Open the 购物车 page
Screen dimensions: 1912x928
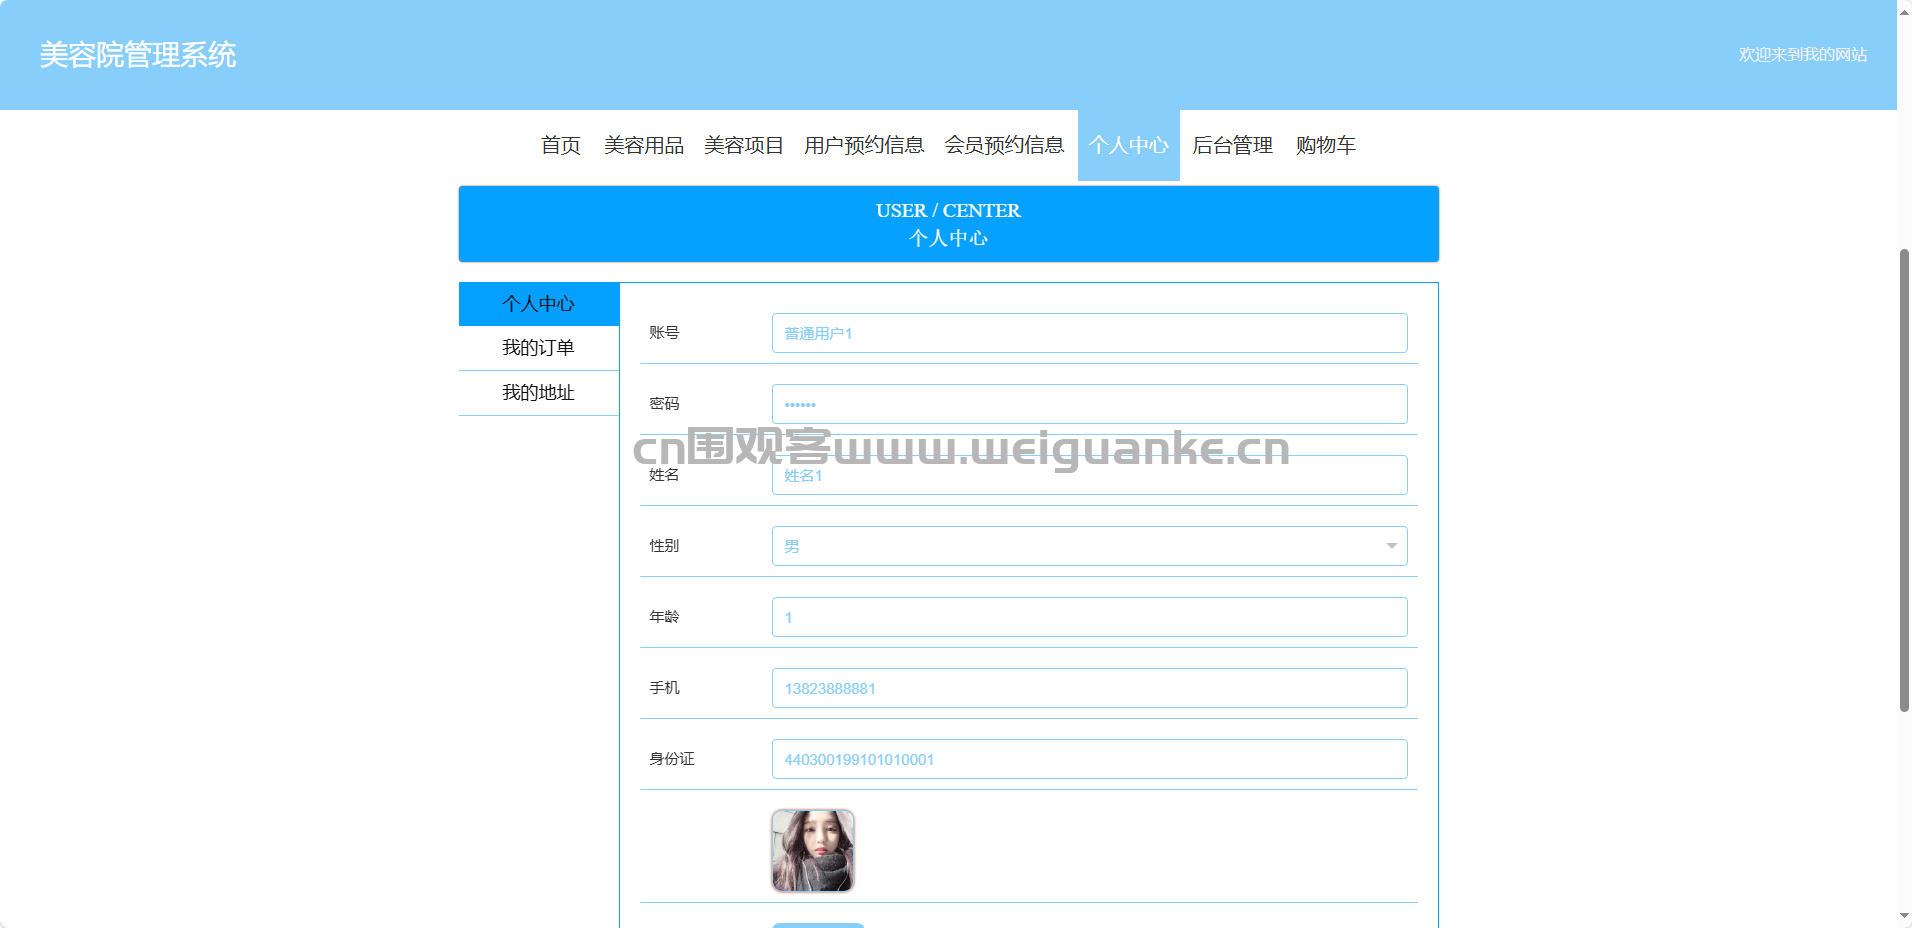coord(1326,145)
